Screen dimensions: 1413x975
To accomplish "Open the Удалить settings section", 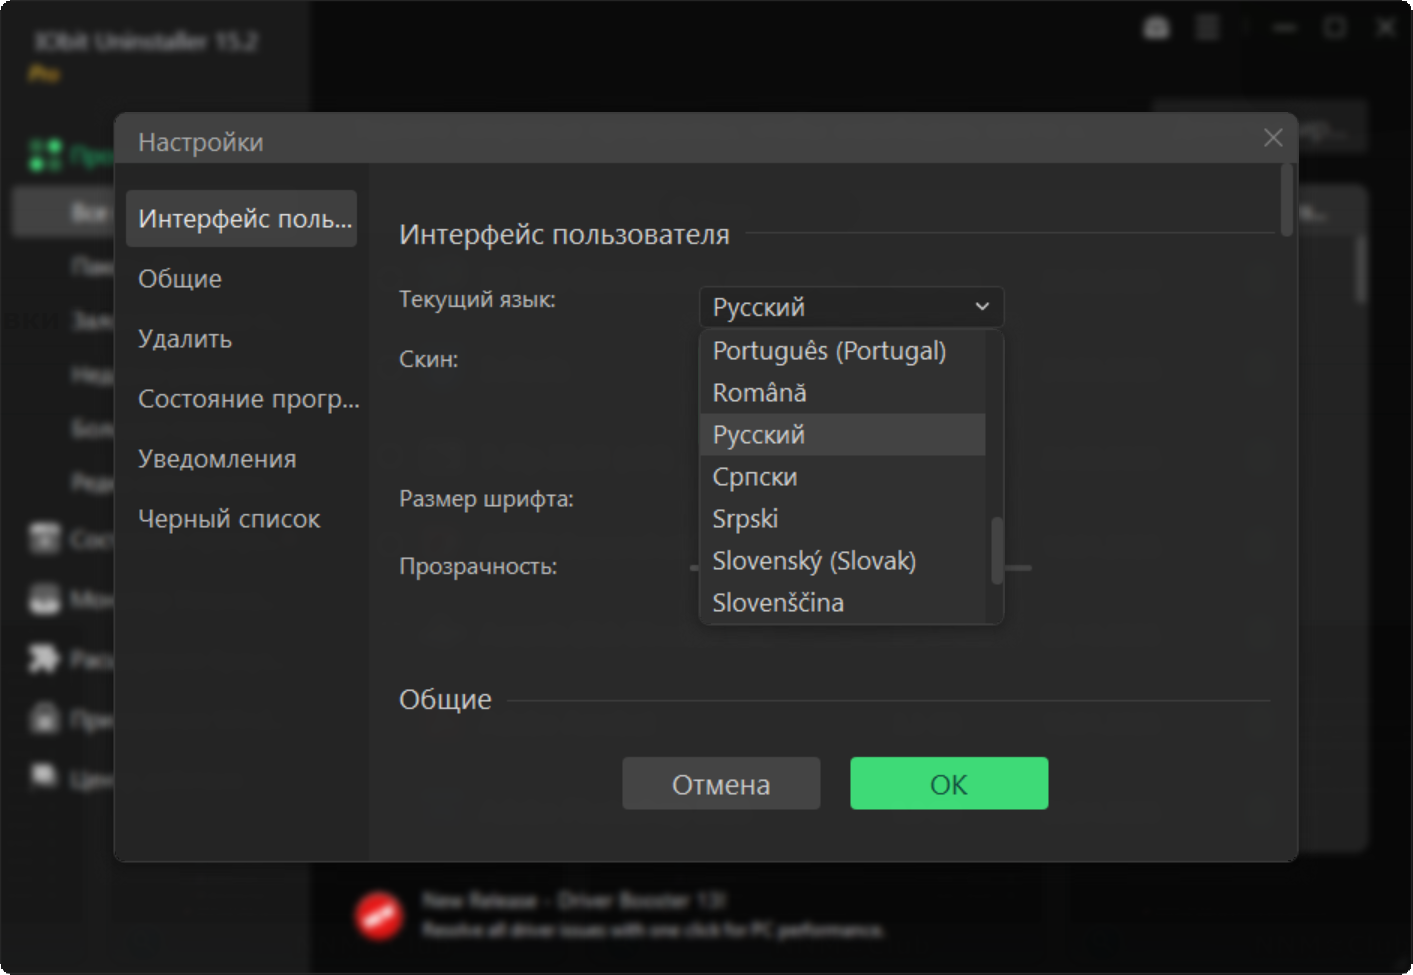I will click(185, 339).
